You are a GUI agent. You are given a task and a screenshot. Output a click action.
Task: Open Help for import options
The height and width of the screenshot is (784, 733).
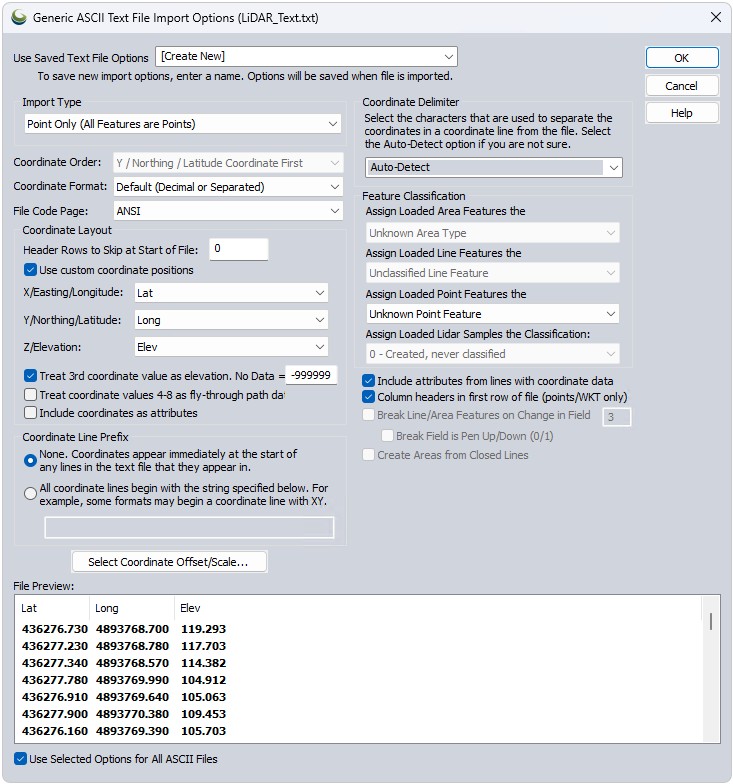click(x=682, y=113)
